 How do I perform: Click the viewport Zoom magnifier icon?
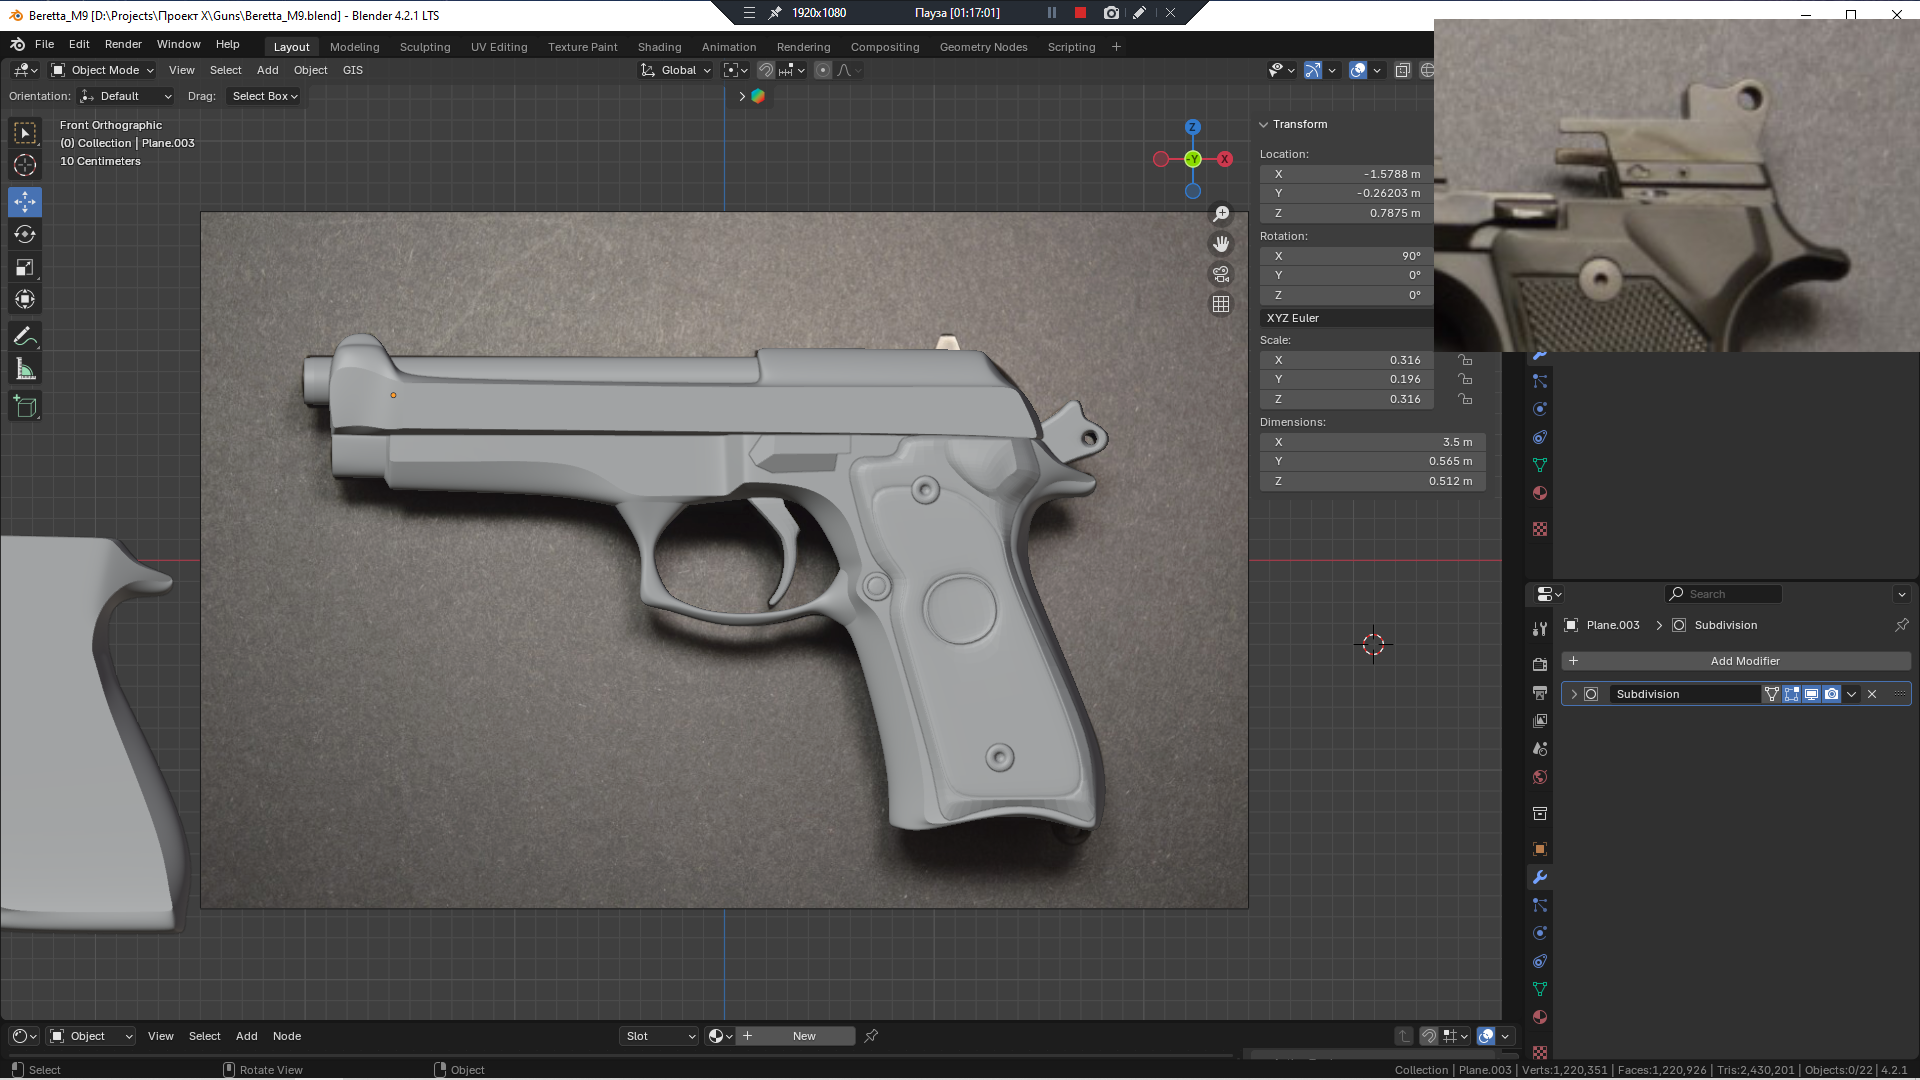[x=1221, y=214]
